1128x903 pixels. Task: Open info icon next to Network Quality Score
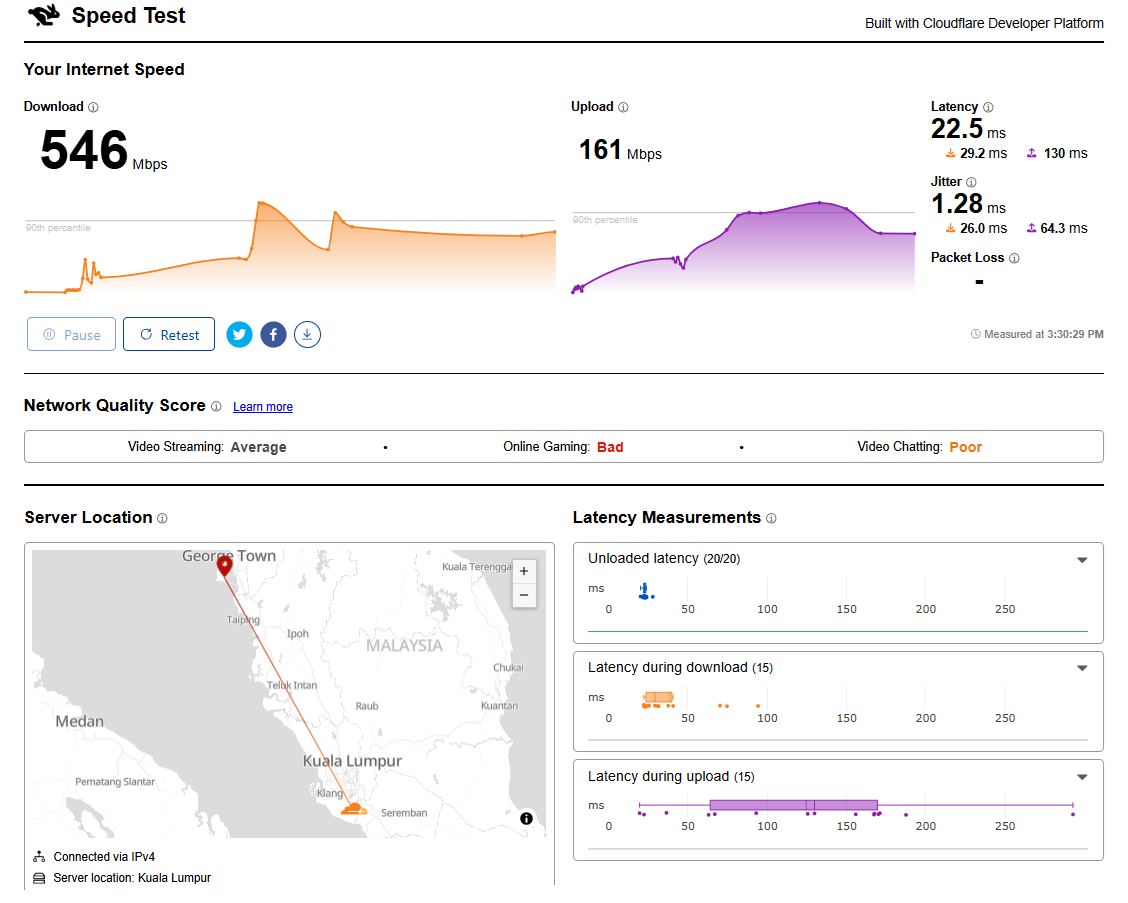pos(216,407)
